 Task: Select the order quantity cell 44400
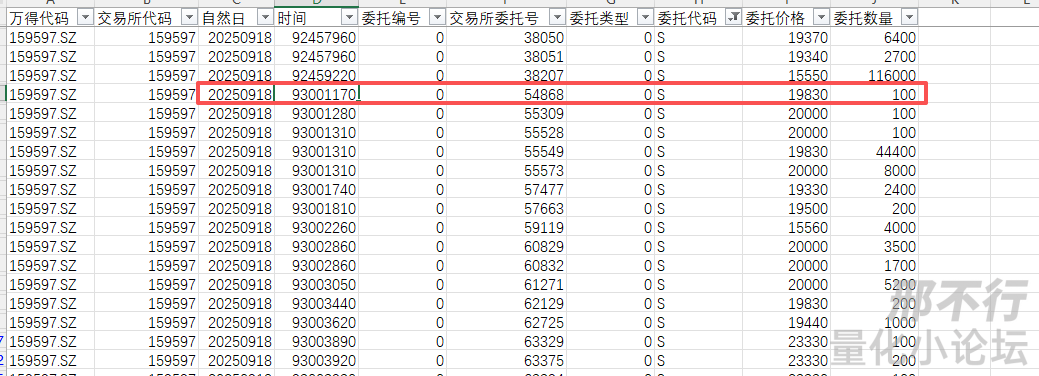(x=875, y=152)
